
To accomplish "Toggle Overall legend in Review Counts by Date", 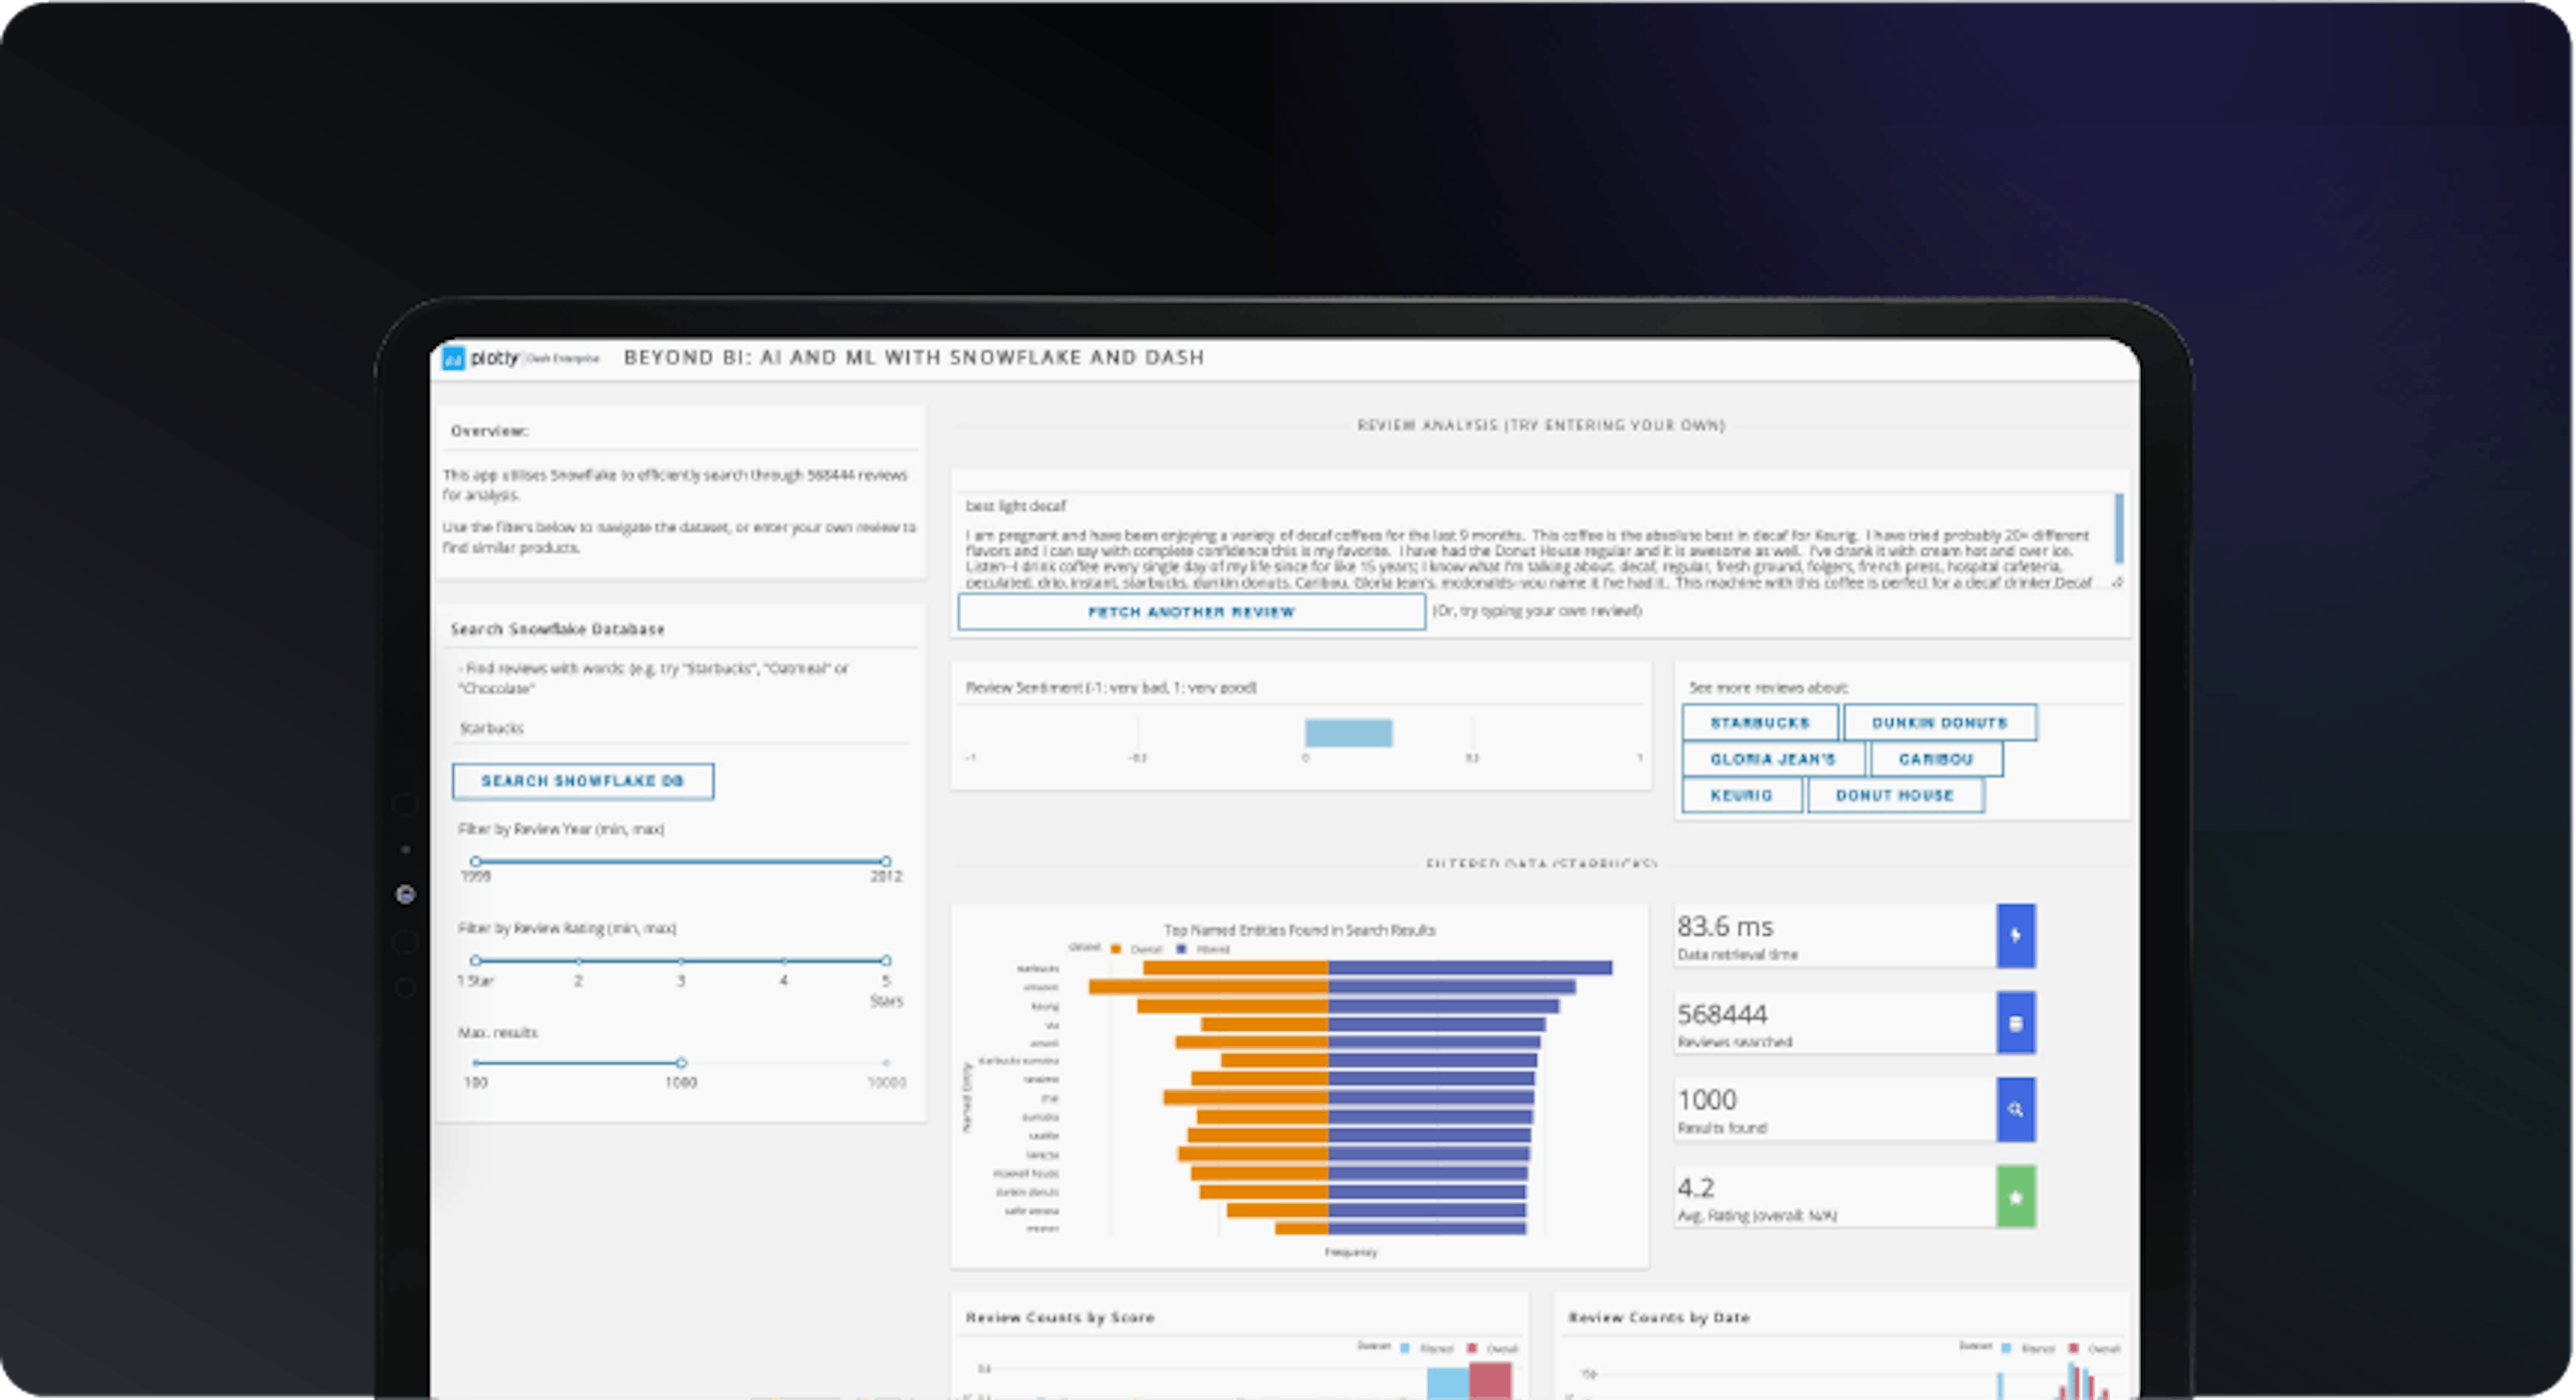I will click(x=2094, y=1349).
